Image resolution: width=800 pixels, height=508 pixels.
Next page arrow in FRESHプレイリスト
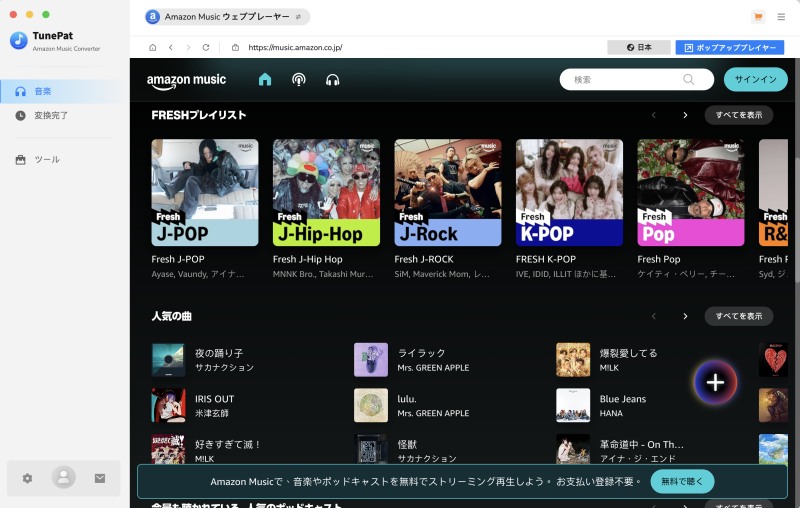(685, 115)
